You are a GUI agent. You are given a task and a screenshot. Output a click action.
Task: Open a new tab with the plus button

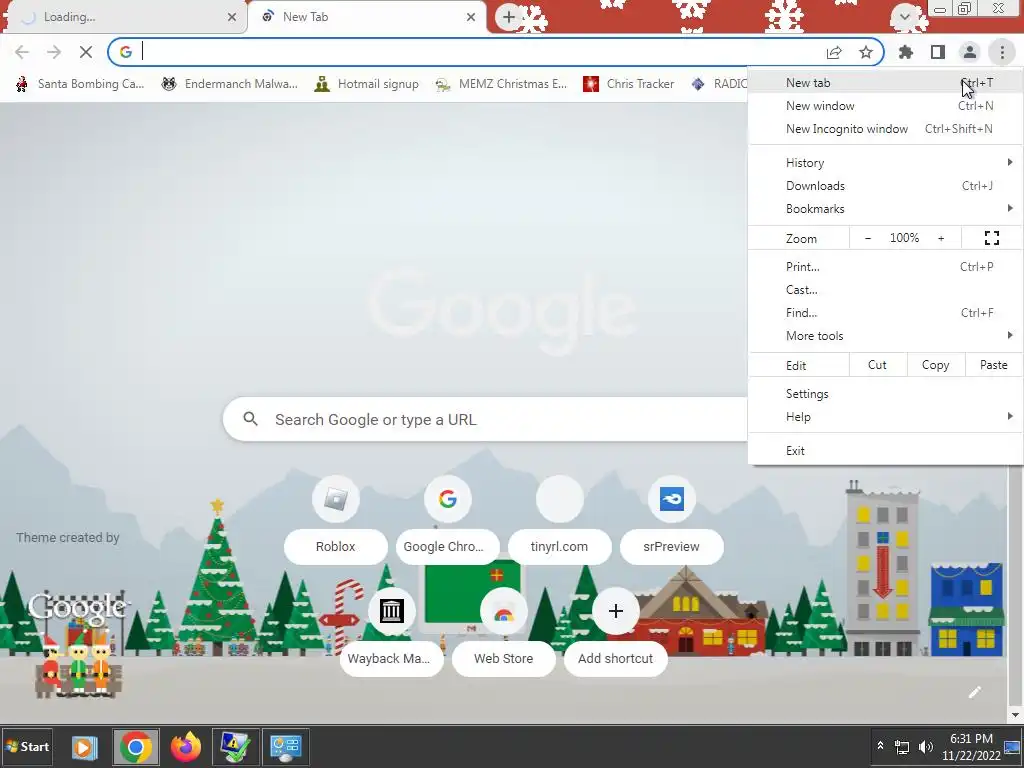point(509,17)
